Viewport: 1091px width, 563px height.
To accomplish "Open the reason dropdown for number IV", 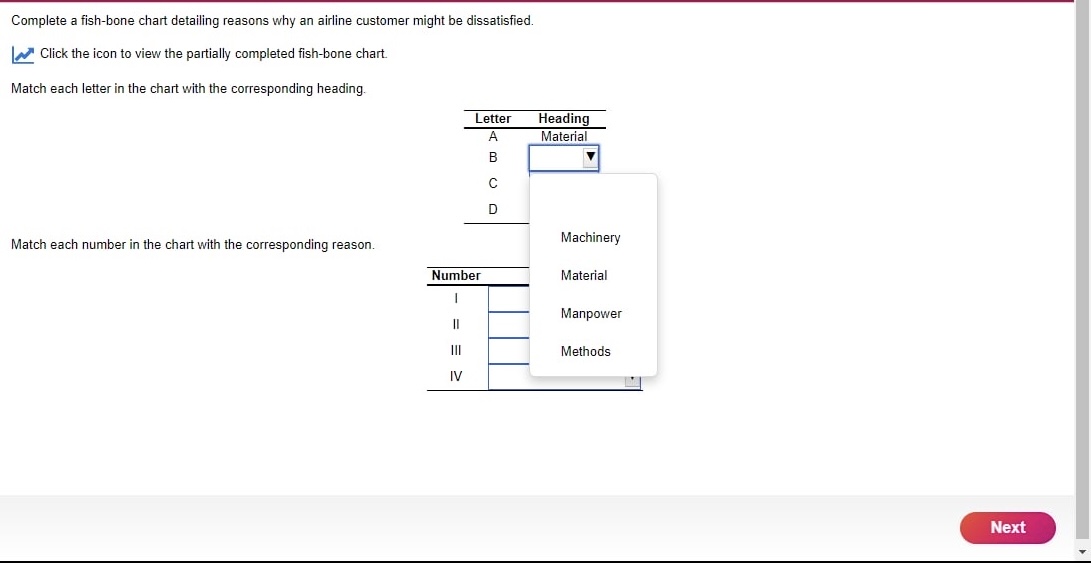I will [x=564, y=377].
